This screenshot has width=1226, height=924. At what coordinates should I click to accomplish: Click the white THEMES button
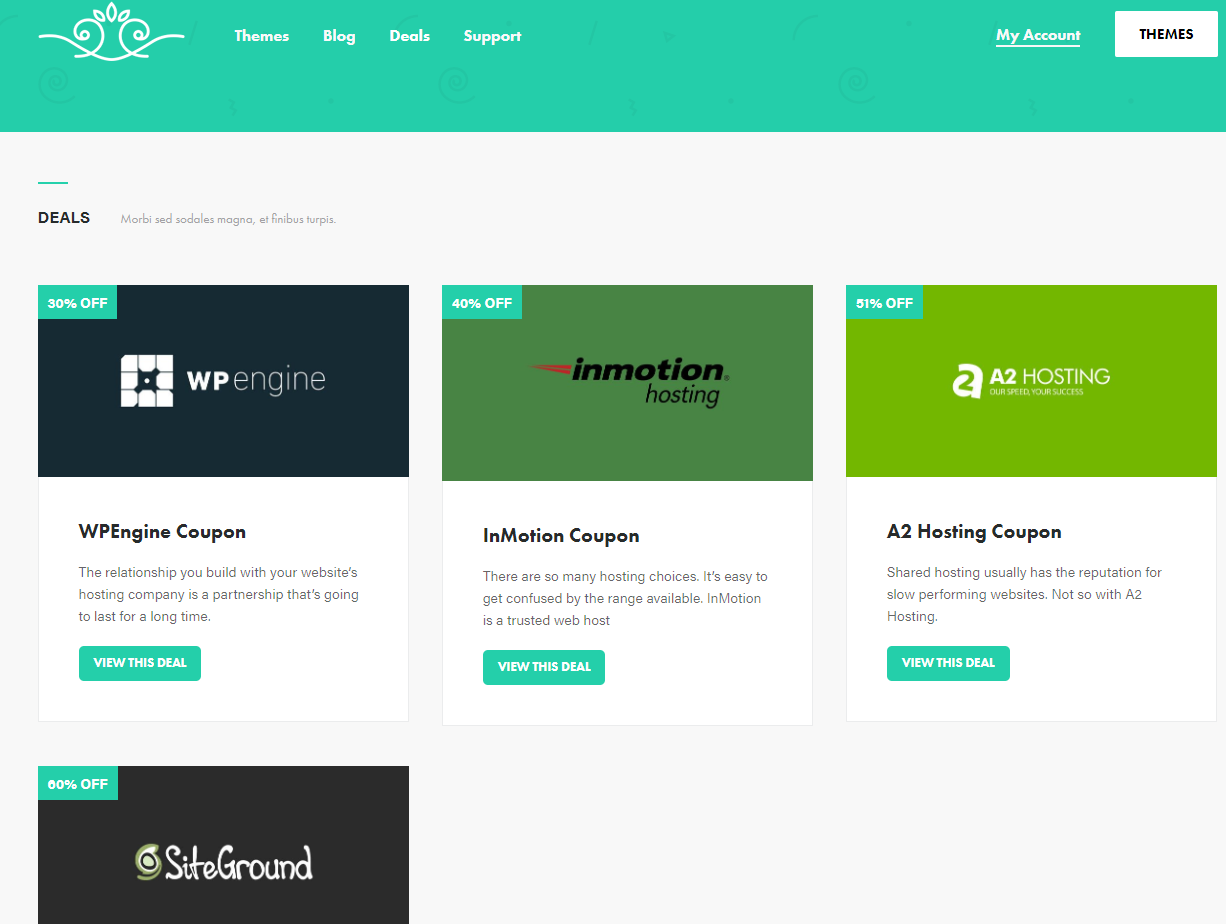click(1165, 35)
